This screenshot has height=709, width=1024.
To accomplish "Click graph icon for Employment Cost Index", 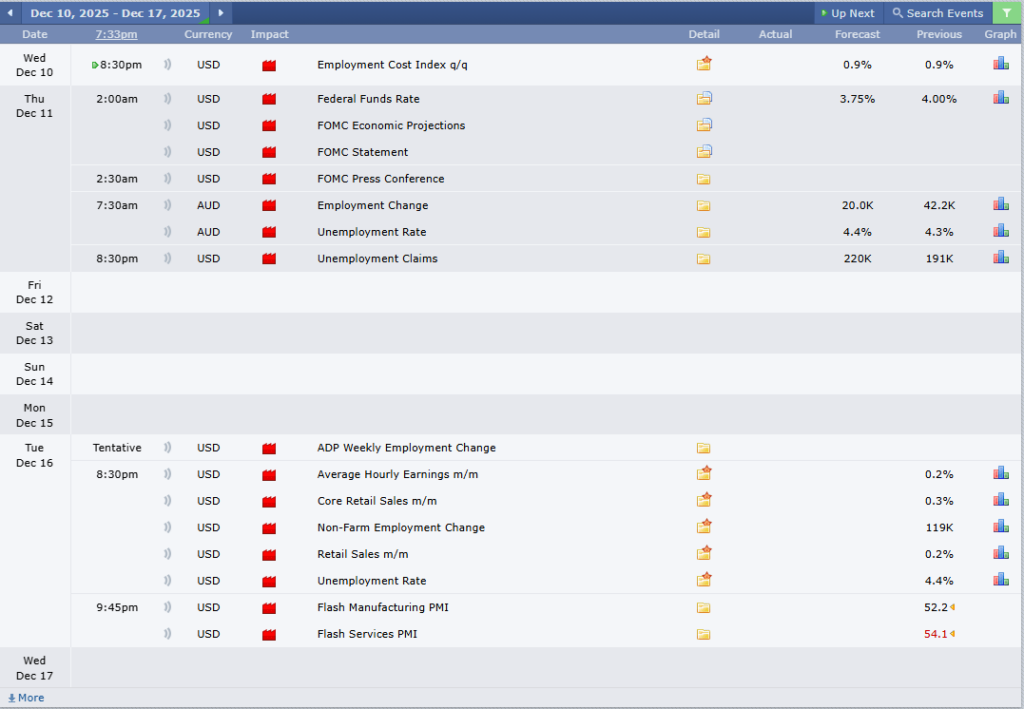I will click(1000, 64).
